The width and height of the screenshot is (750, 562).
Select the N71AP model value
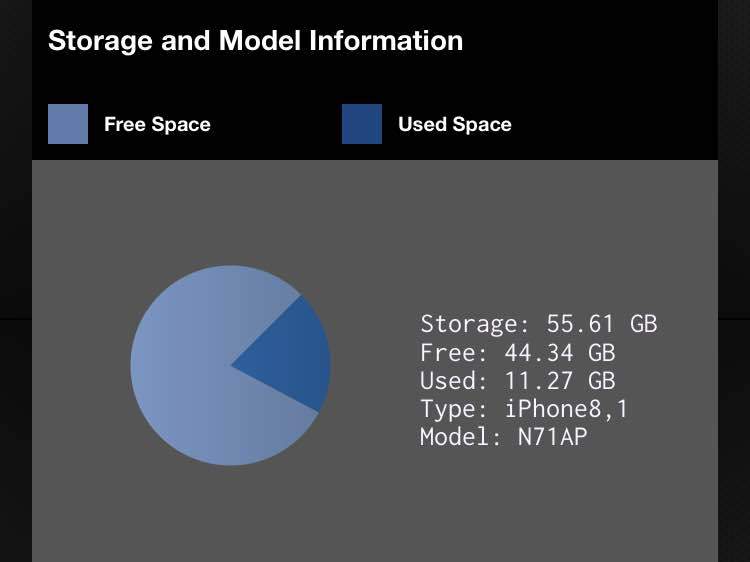tap(552, 437)
